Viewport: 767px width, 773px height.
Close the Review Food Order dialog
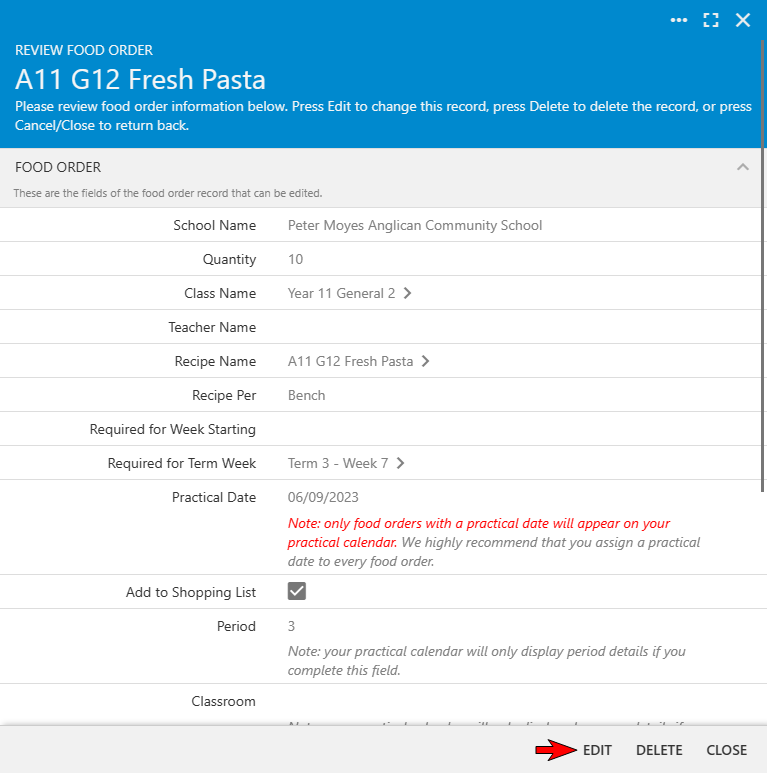click(x=743, y=20)
